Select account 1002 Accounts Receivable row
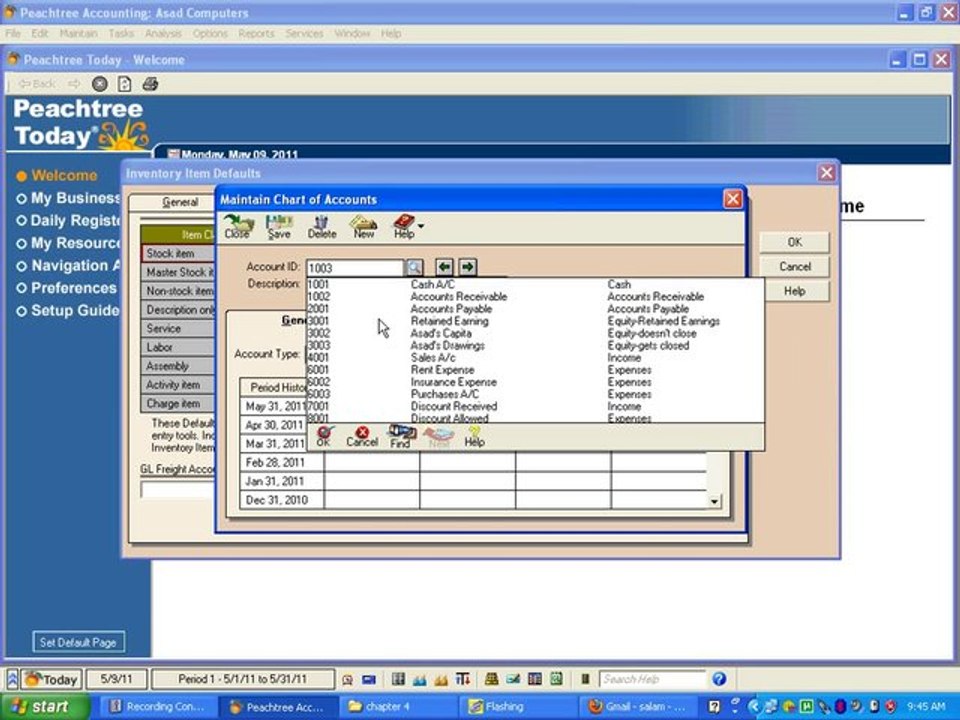Screen dimensions: 960x720 535,297
